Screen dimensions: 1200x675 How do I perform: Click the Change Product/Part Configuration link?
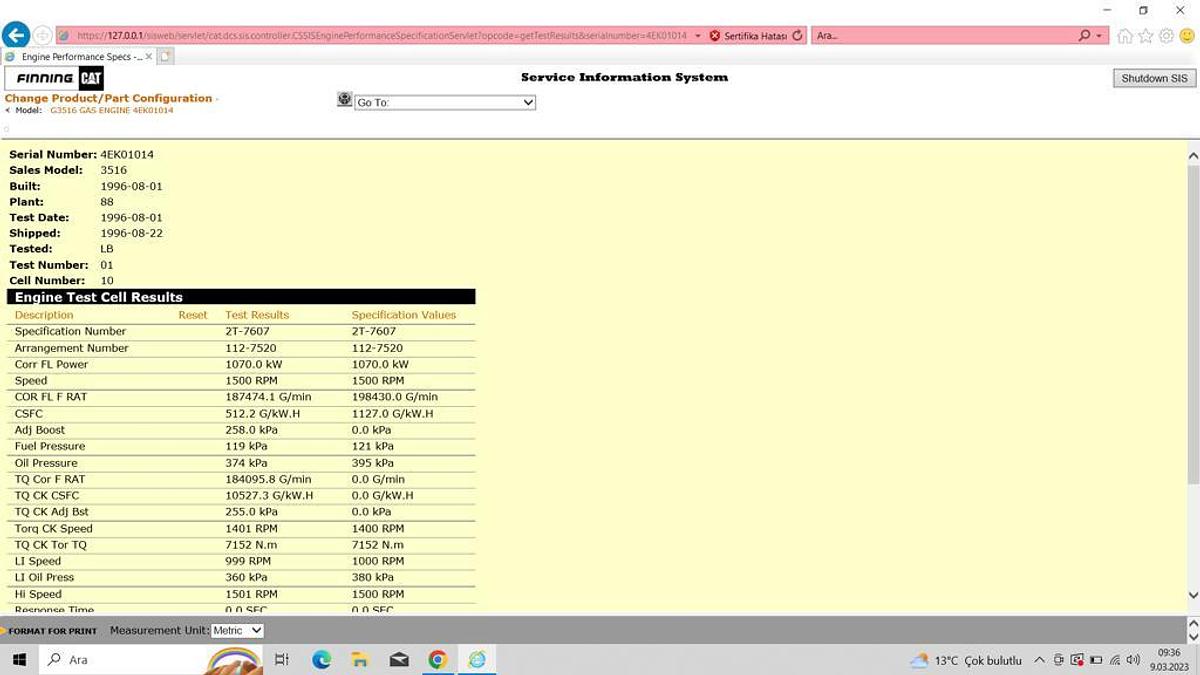coord(108,98)
